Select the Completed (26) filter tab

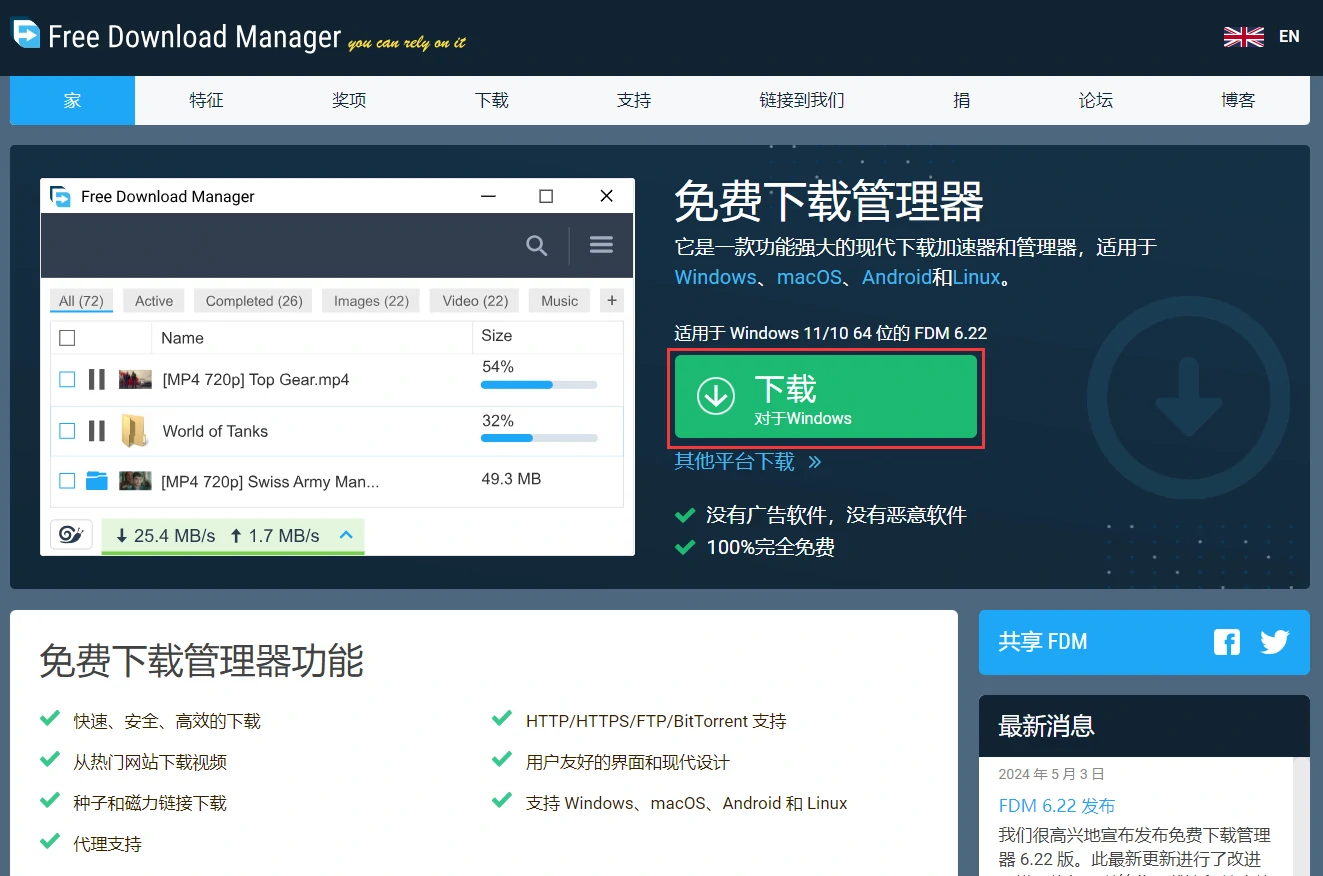pos(254,301)
